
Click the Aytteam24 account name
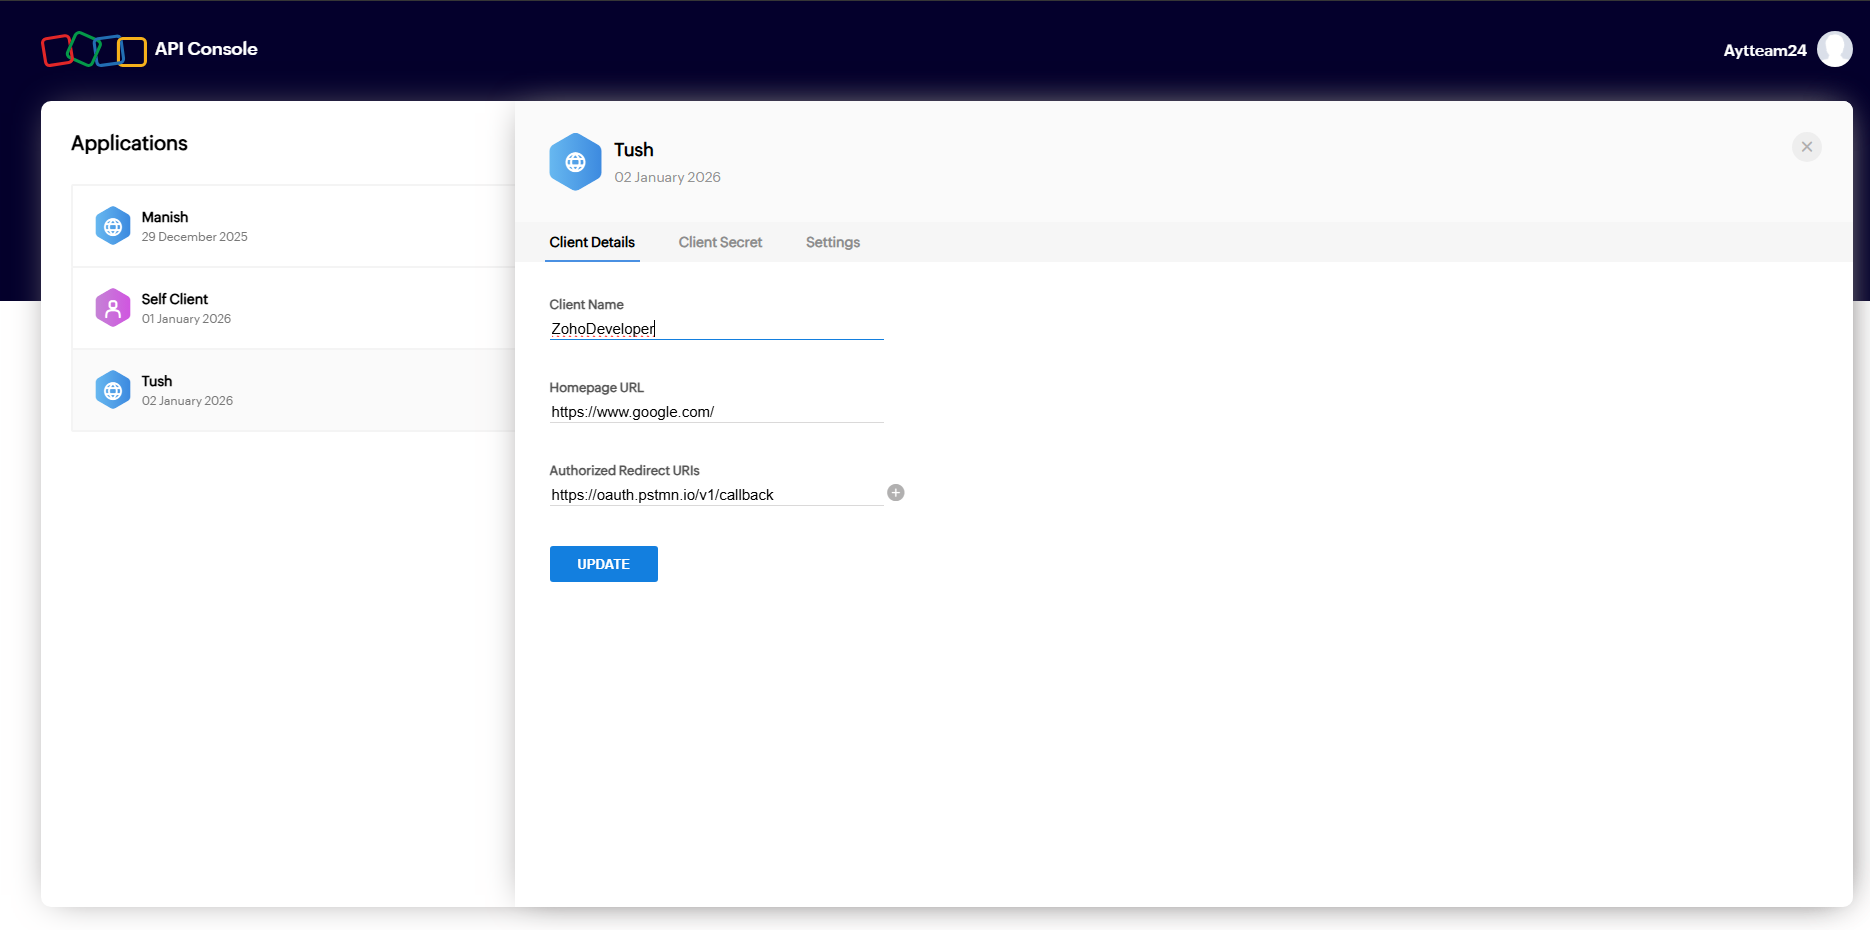(1764, 49)
